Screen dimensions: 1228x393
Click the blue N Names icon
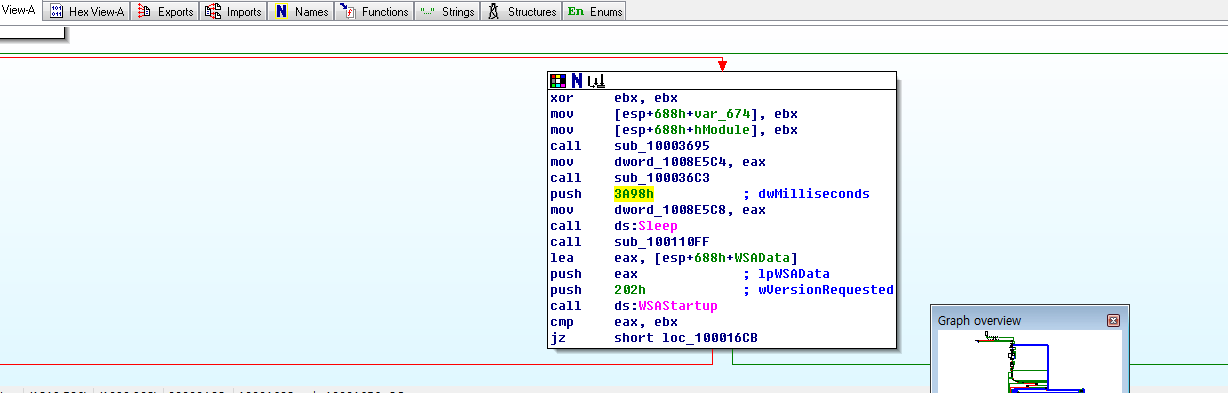click(281, 12)
